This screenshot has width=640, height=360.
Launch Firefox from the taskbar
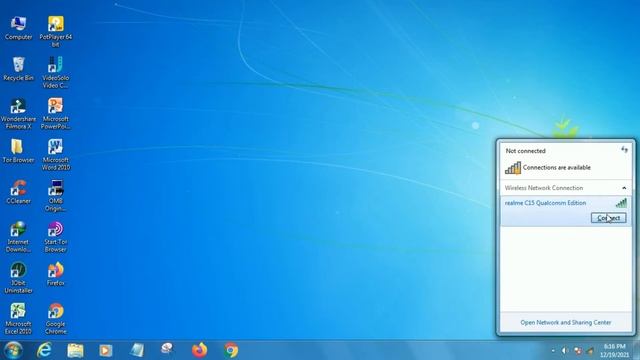pyautogui.click(x=199, y=350)
